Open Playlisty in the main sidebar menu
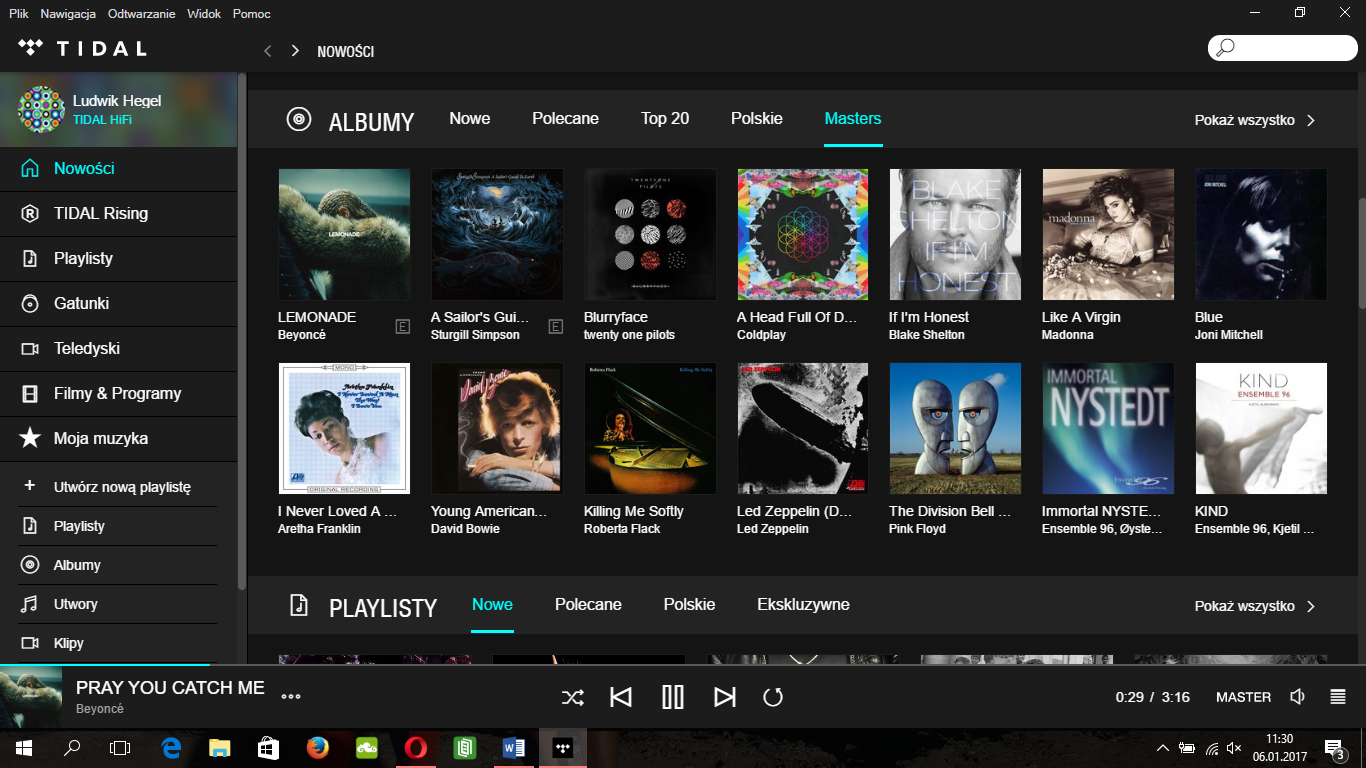 [118, 258]
